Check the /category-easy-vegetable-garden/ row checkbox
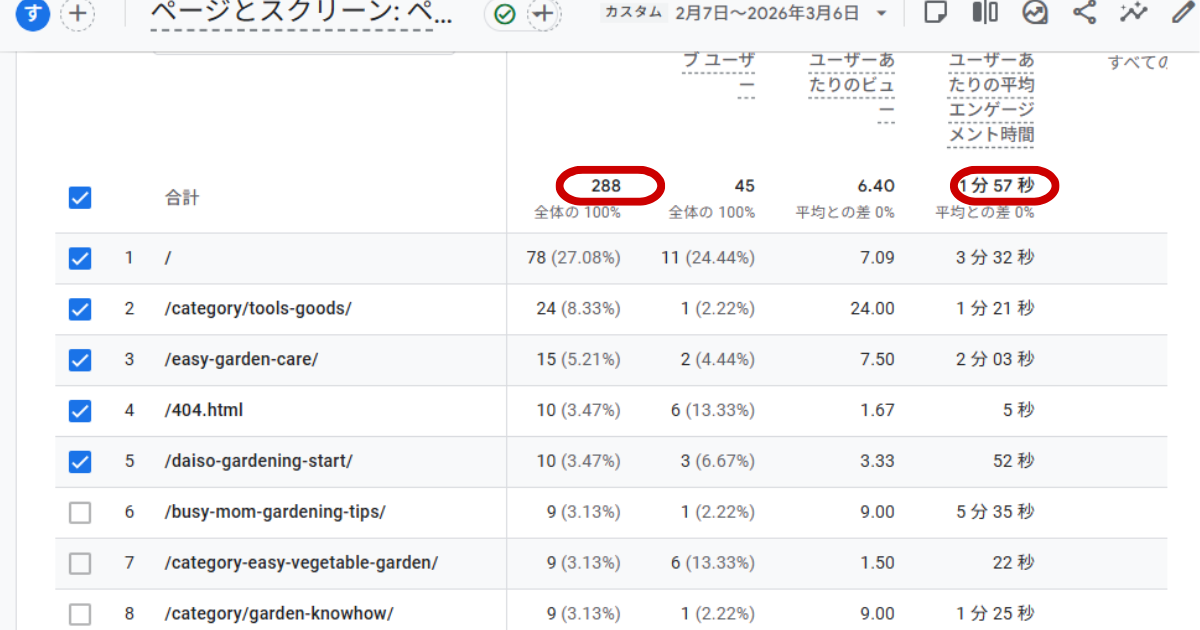 [80, 563]
